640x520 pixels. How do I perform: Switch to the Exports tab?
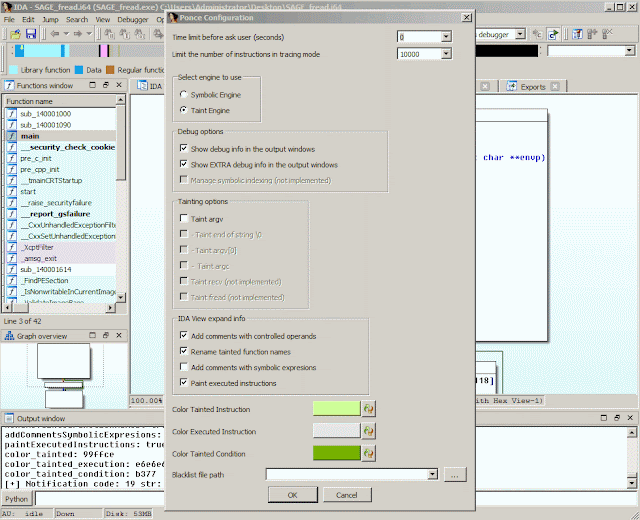pyautogui.click(x=533, y=87)
